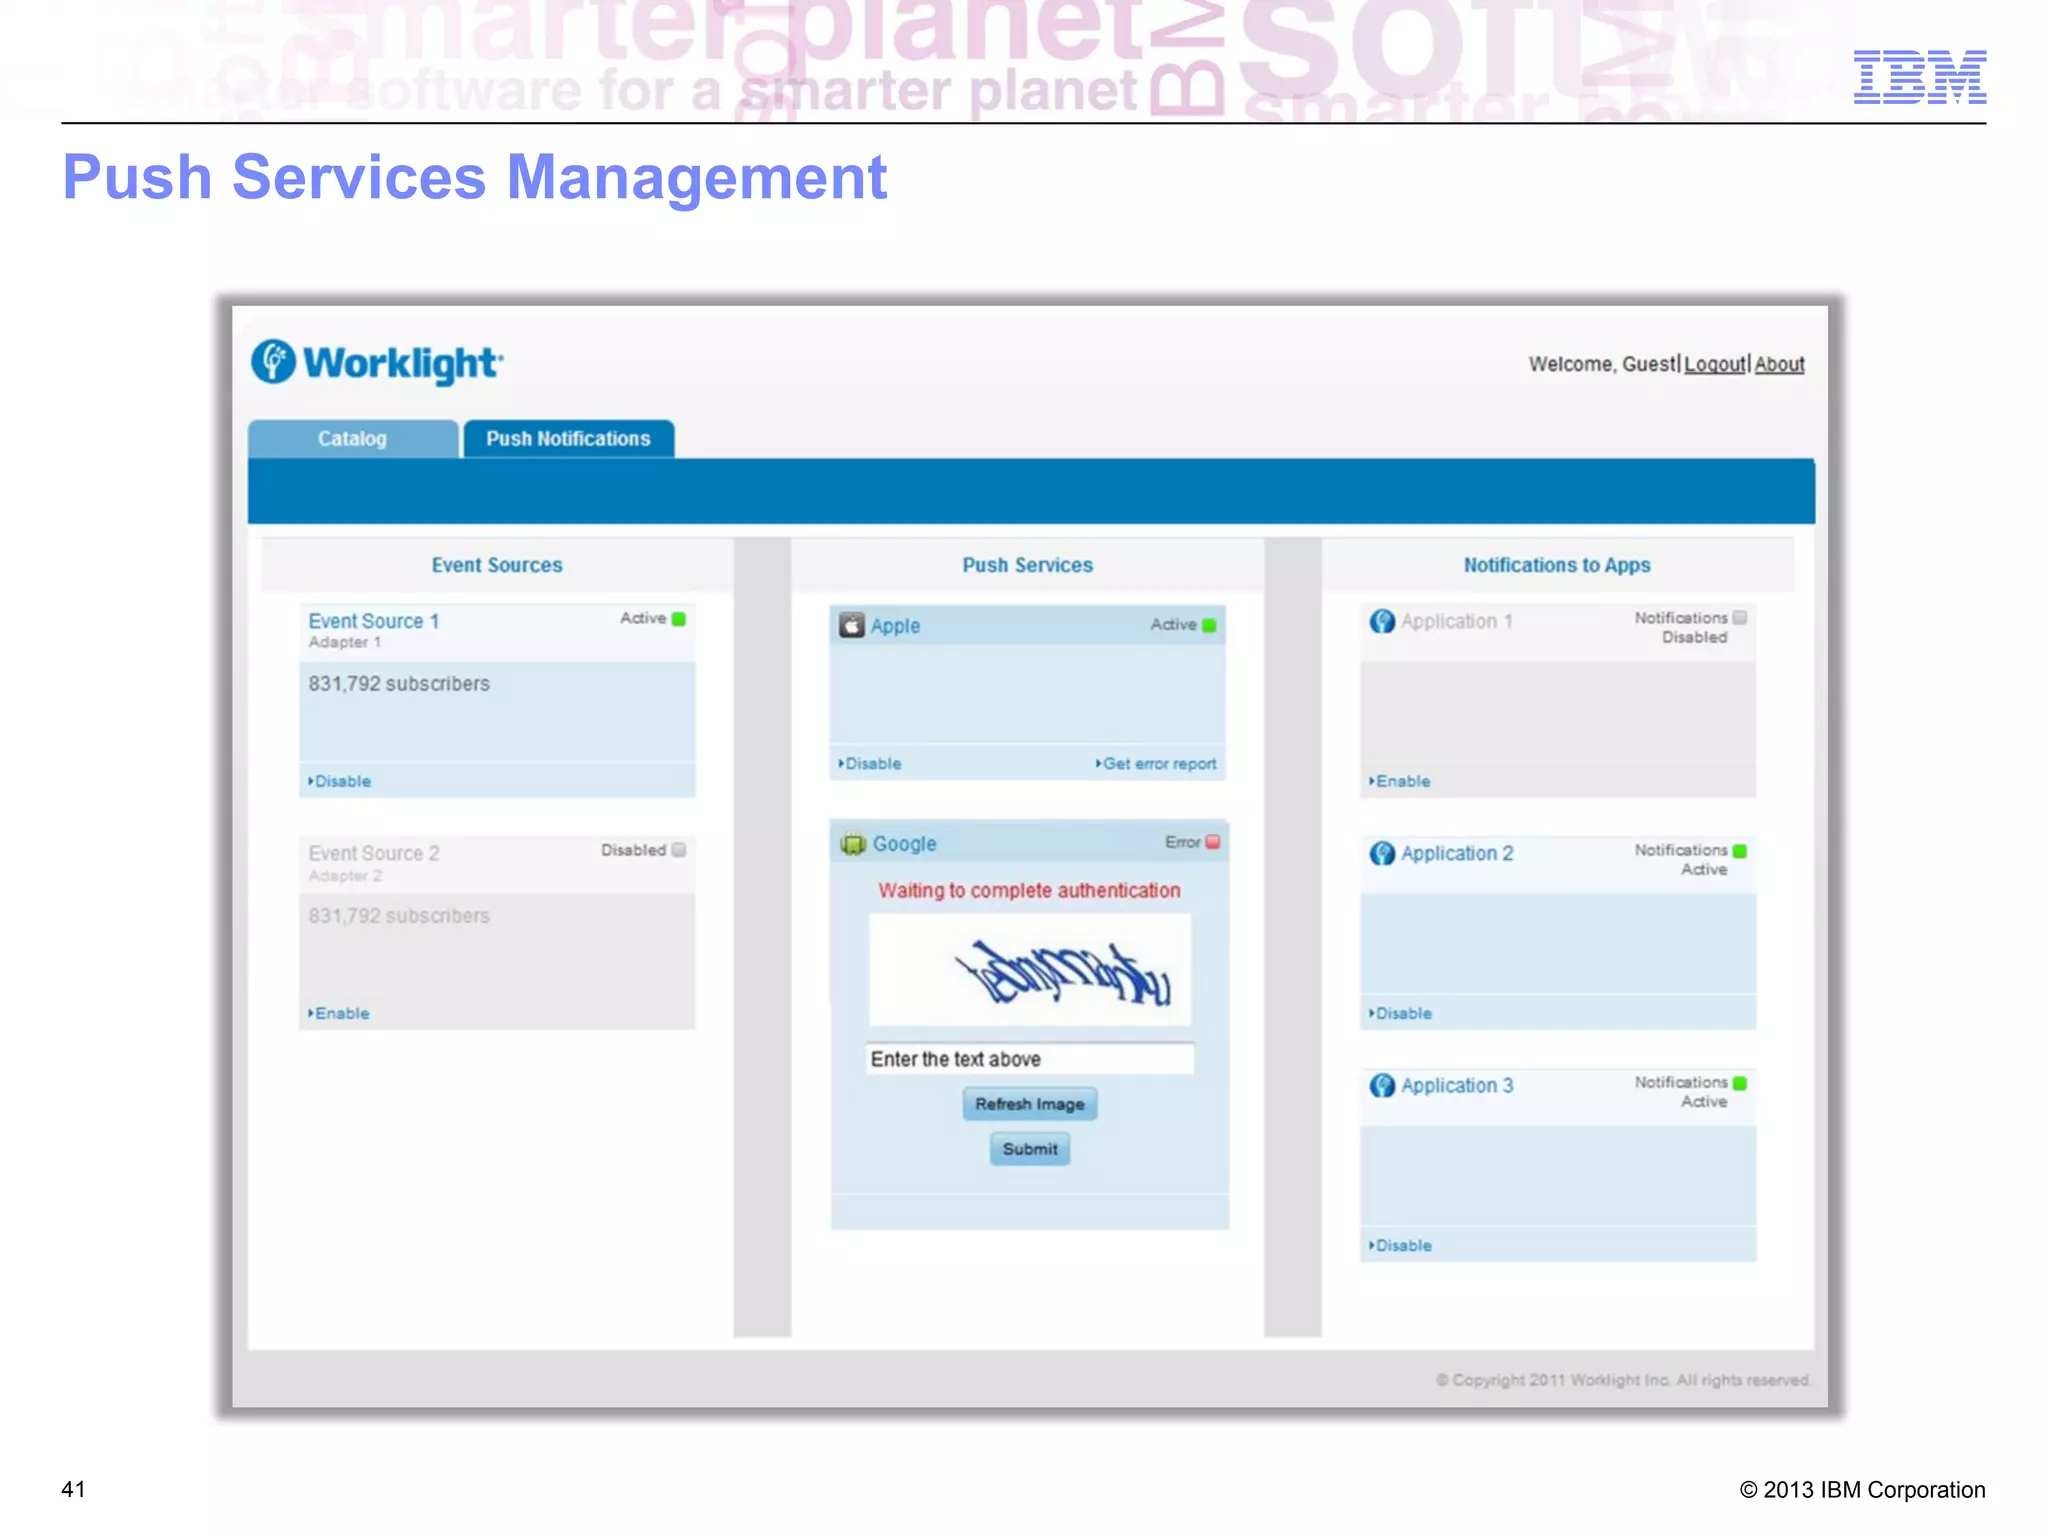Click the Apple service name
The width and height of the screenshot is (2048, 1536).
(x=895, y=626)
